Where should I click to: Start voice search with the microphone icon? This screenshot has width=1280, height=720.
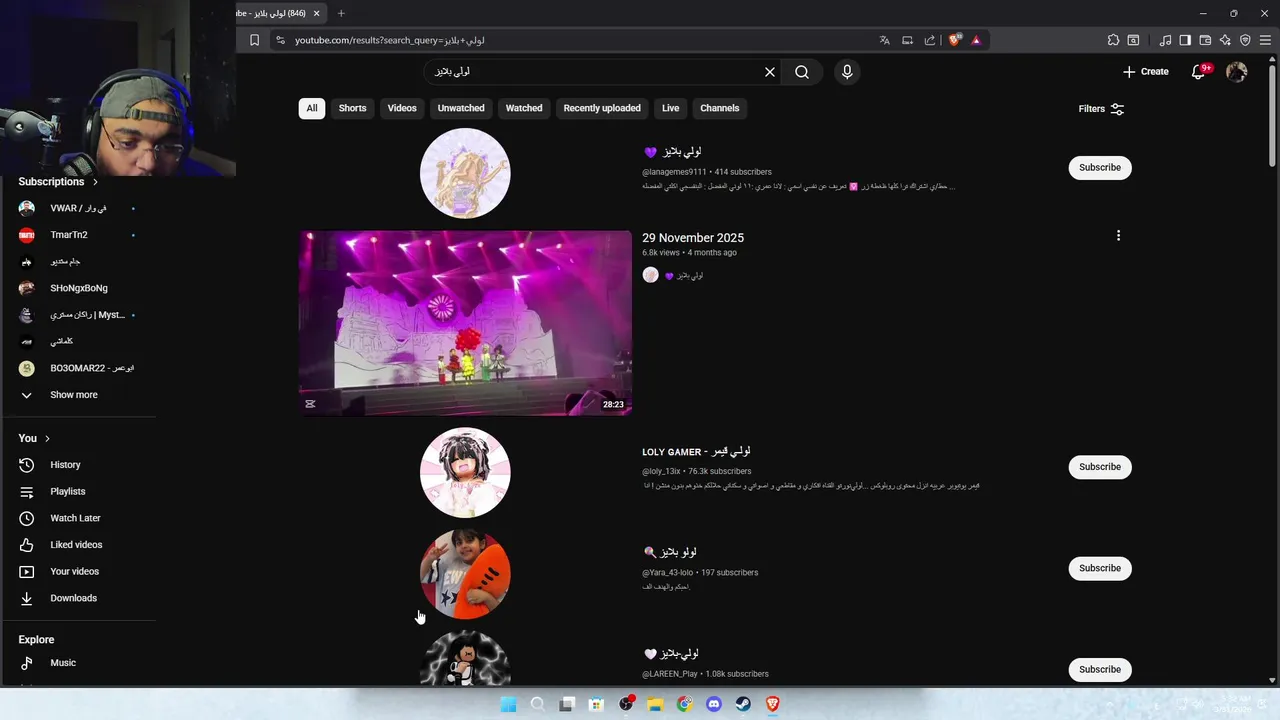(x=847, y=72)
